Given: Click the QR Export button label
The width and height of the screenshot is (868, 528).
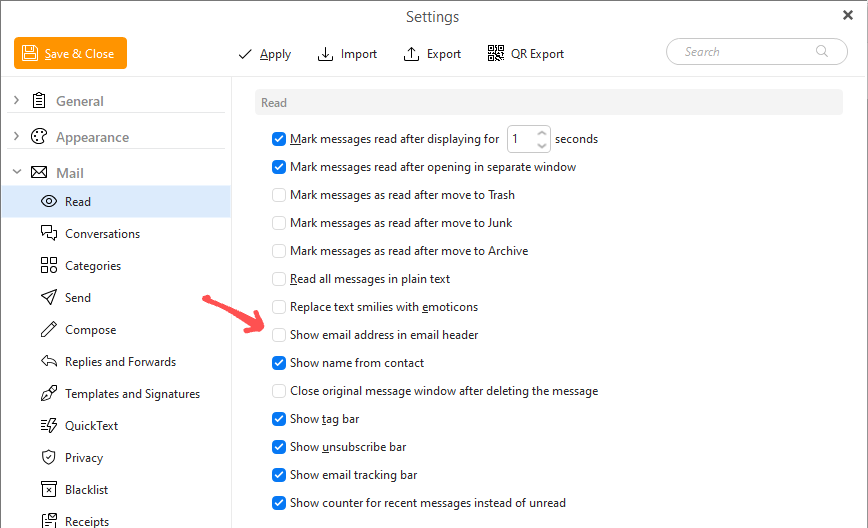Looking at the screenshot, I should (x=537, y=54).
